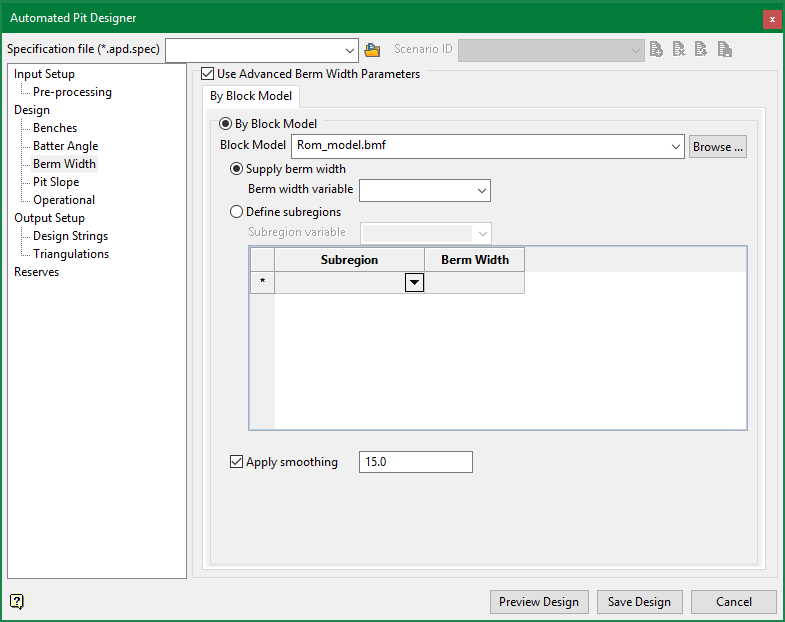Click the delete scenario icon
Image resolution: width=785 pixels, height=622 pixels.
pos(679,50)
